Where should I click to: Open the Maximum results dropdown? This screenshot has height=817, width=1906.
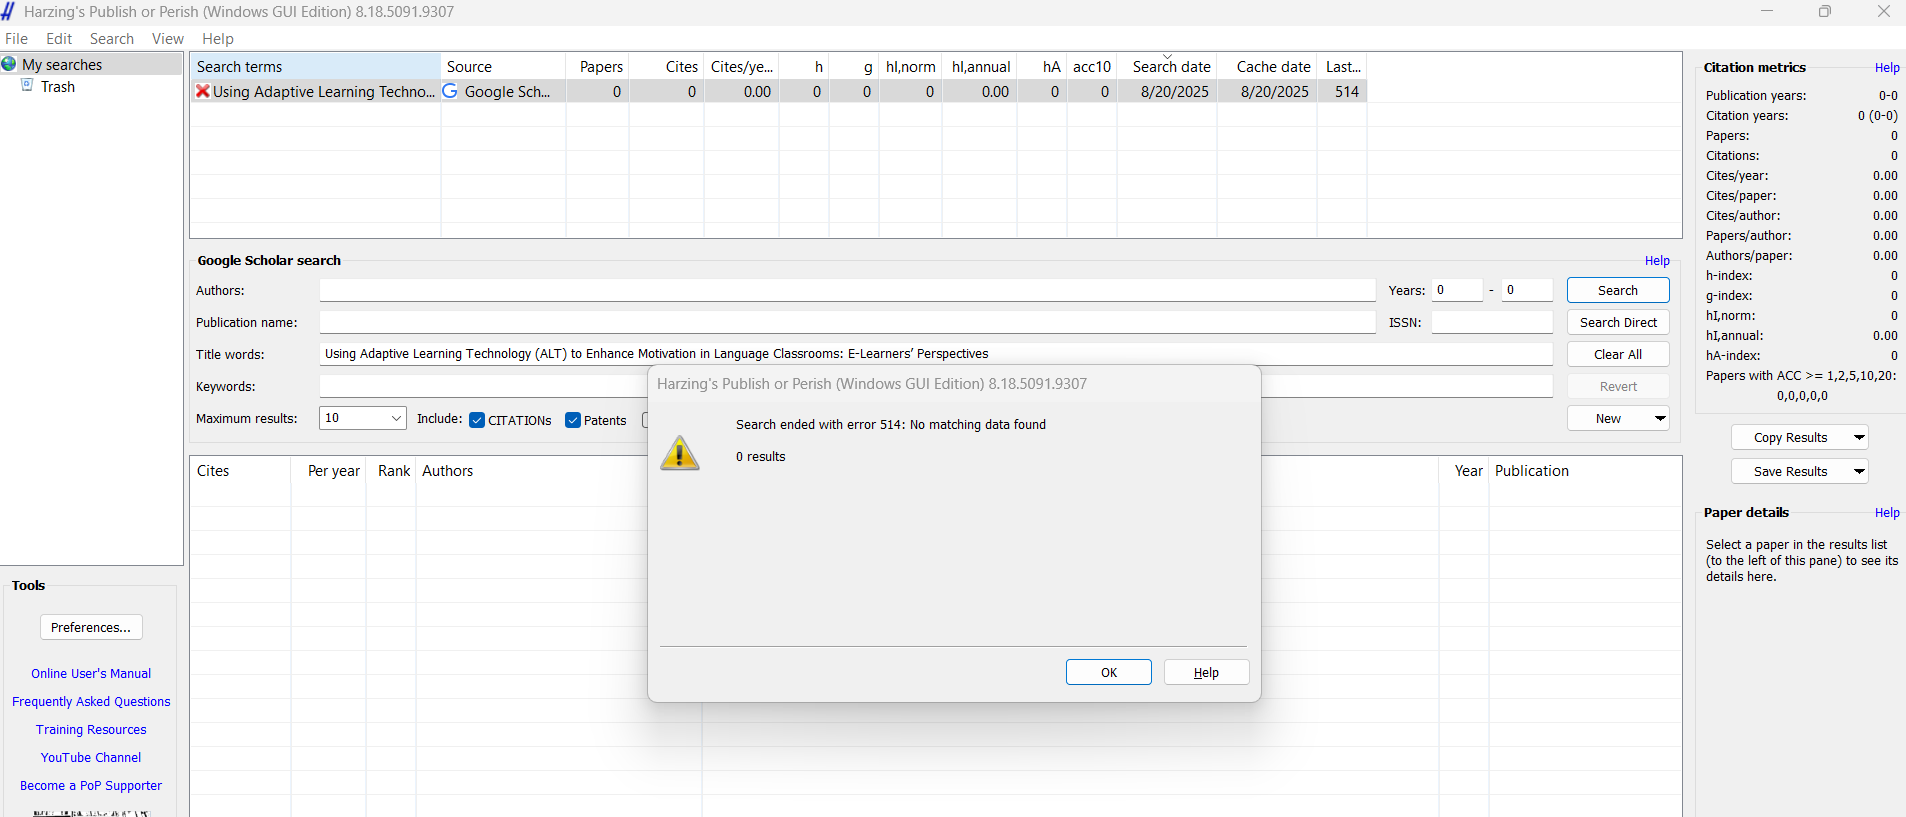tap(396, 418)
